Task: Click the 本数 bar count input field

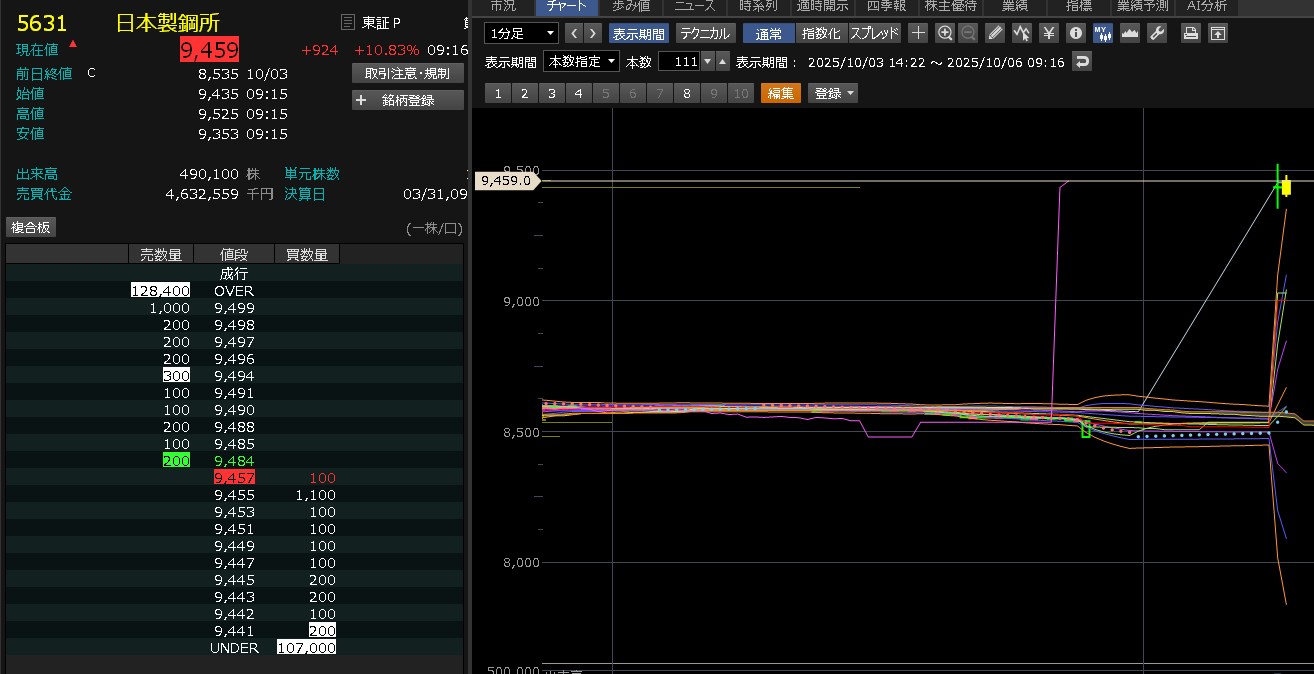Action: (x=679, y=62)
